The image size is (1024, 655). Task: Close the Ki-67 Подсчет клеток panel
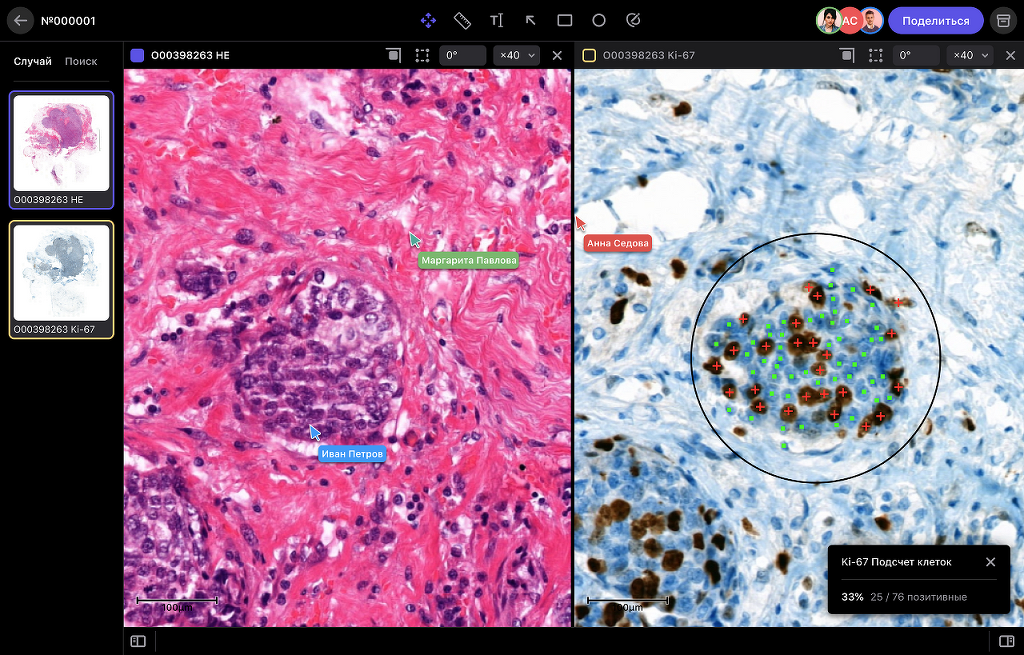991,562
